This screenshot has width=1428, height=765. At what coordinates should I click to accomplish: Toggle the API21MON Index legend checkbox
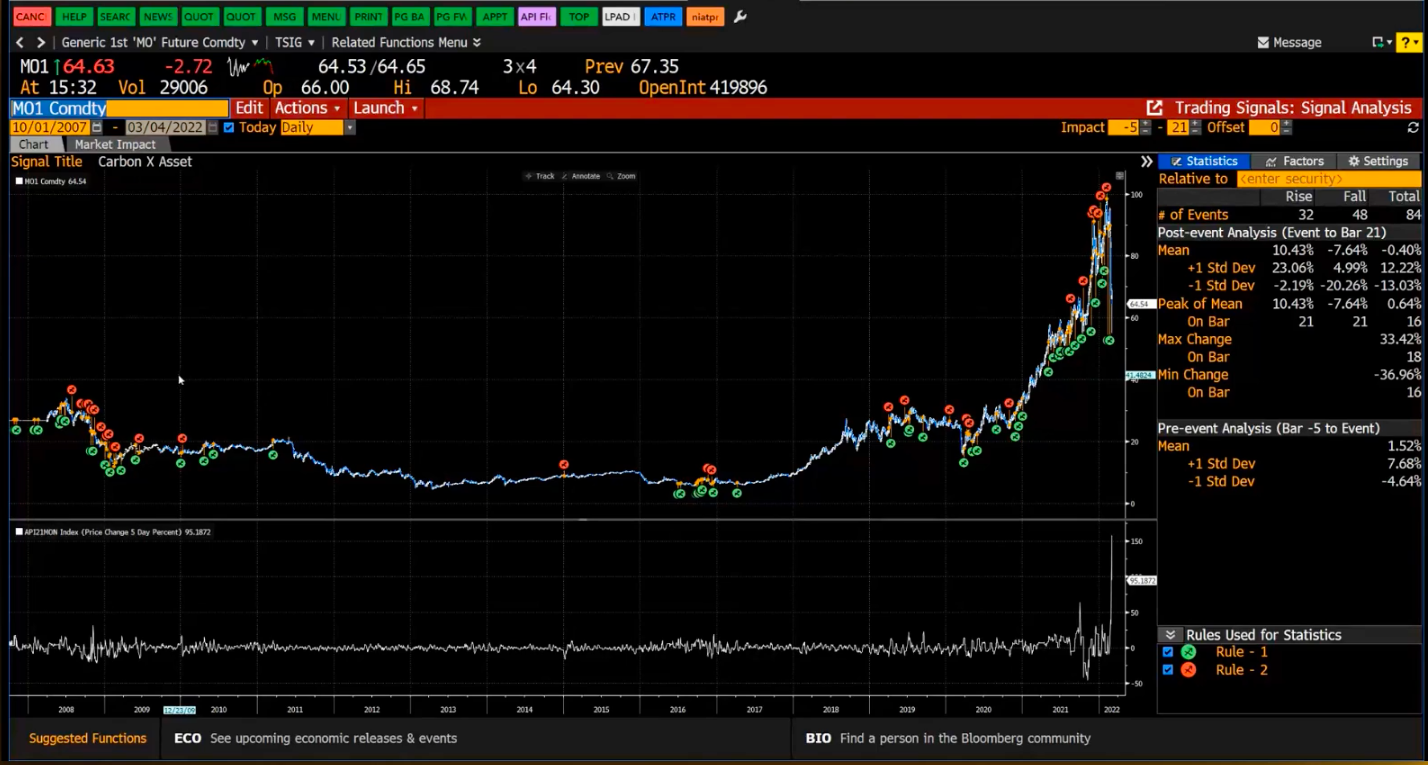19,532
